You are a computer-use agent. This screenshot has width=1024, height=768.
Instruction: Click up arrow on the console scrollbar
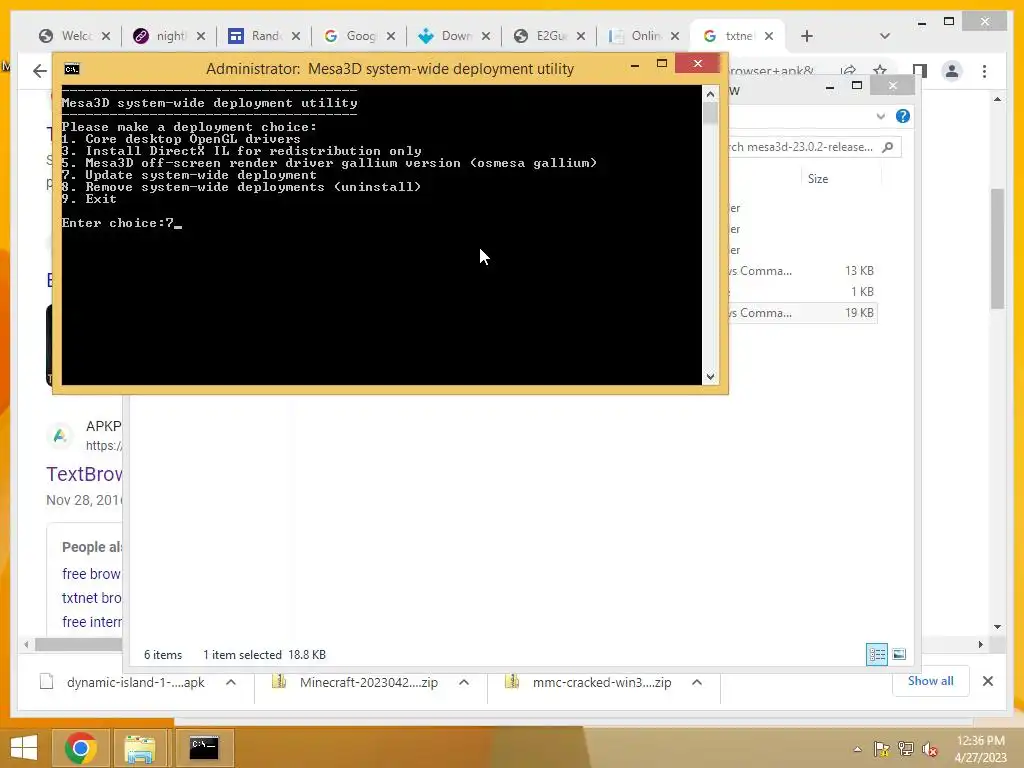tap(711, 94)
